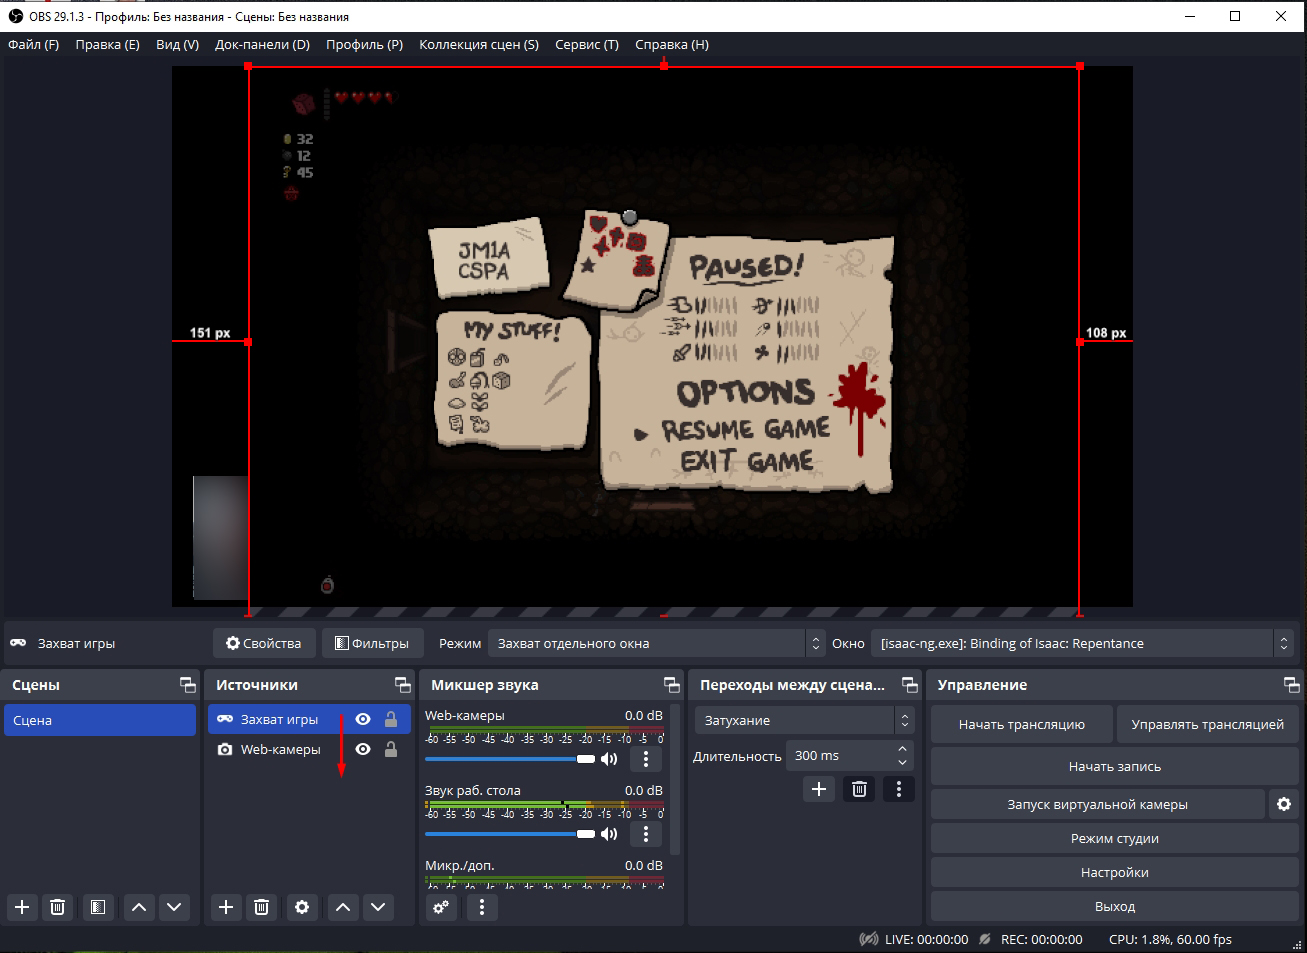Open source properties gear in Sources panel
This screenshot has width=1307, height=953.
(302, 907)
